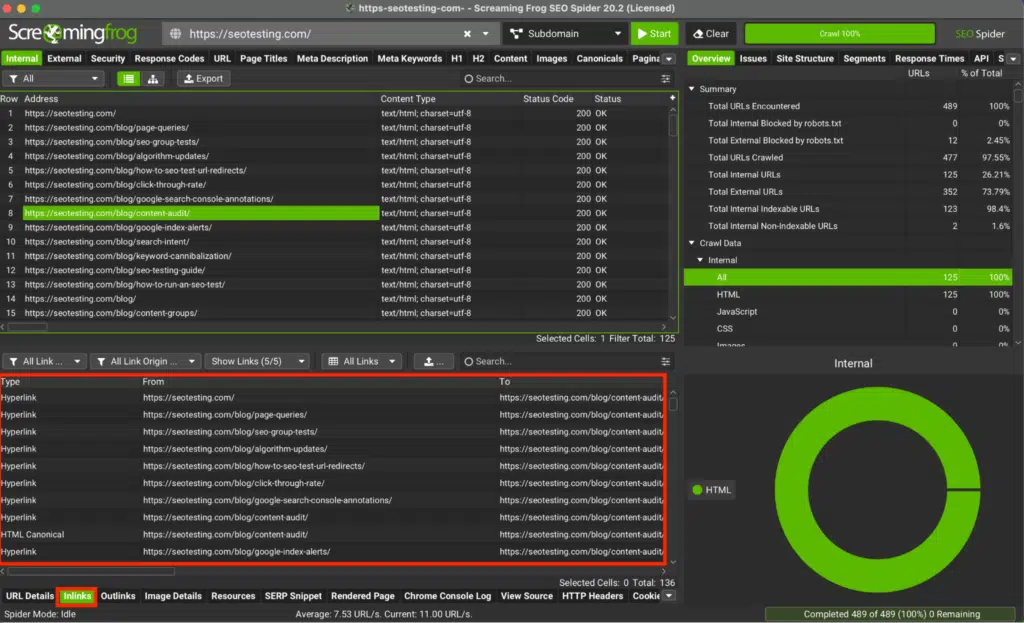Open the lower search filter settings icon
The width and height of the screenshot is (1024, 623).
click(x=665, y=361)
